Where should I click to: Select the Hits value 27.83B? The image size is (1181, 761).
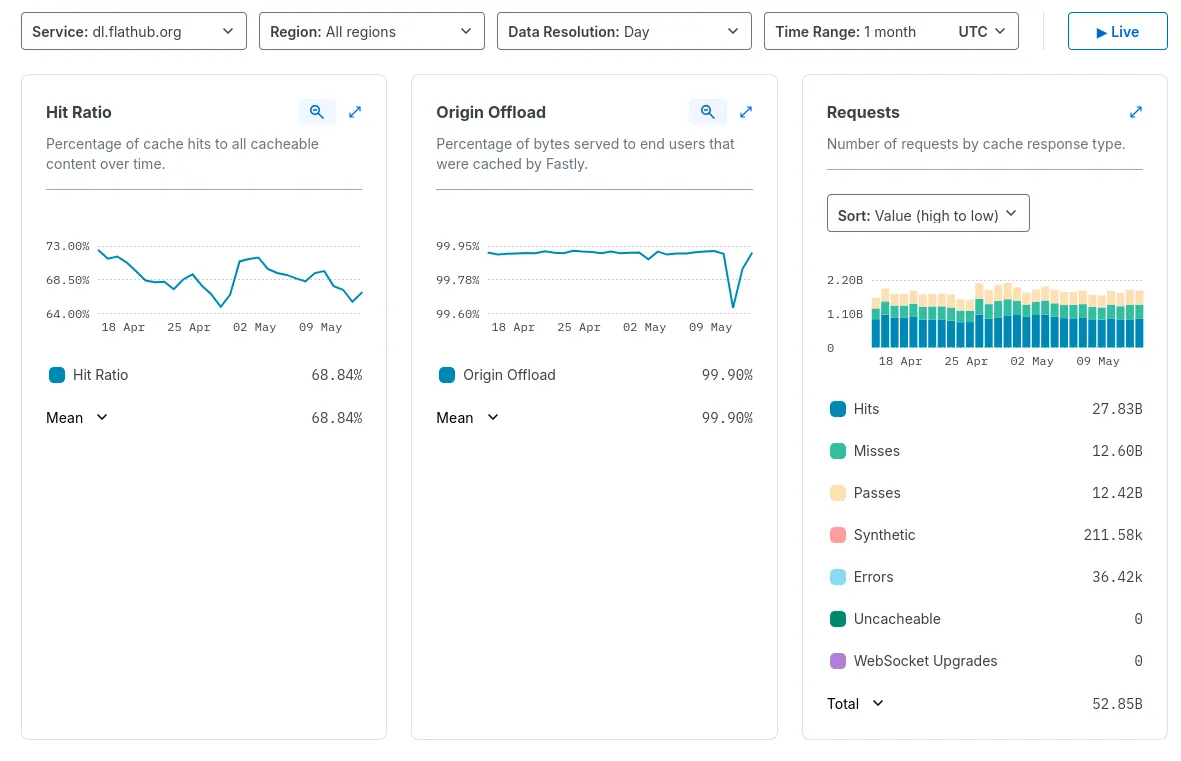coord(1117,409)
